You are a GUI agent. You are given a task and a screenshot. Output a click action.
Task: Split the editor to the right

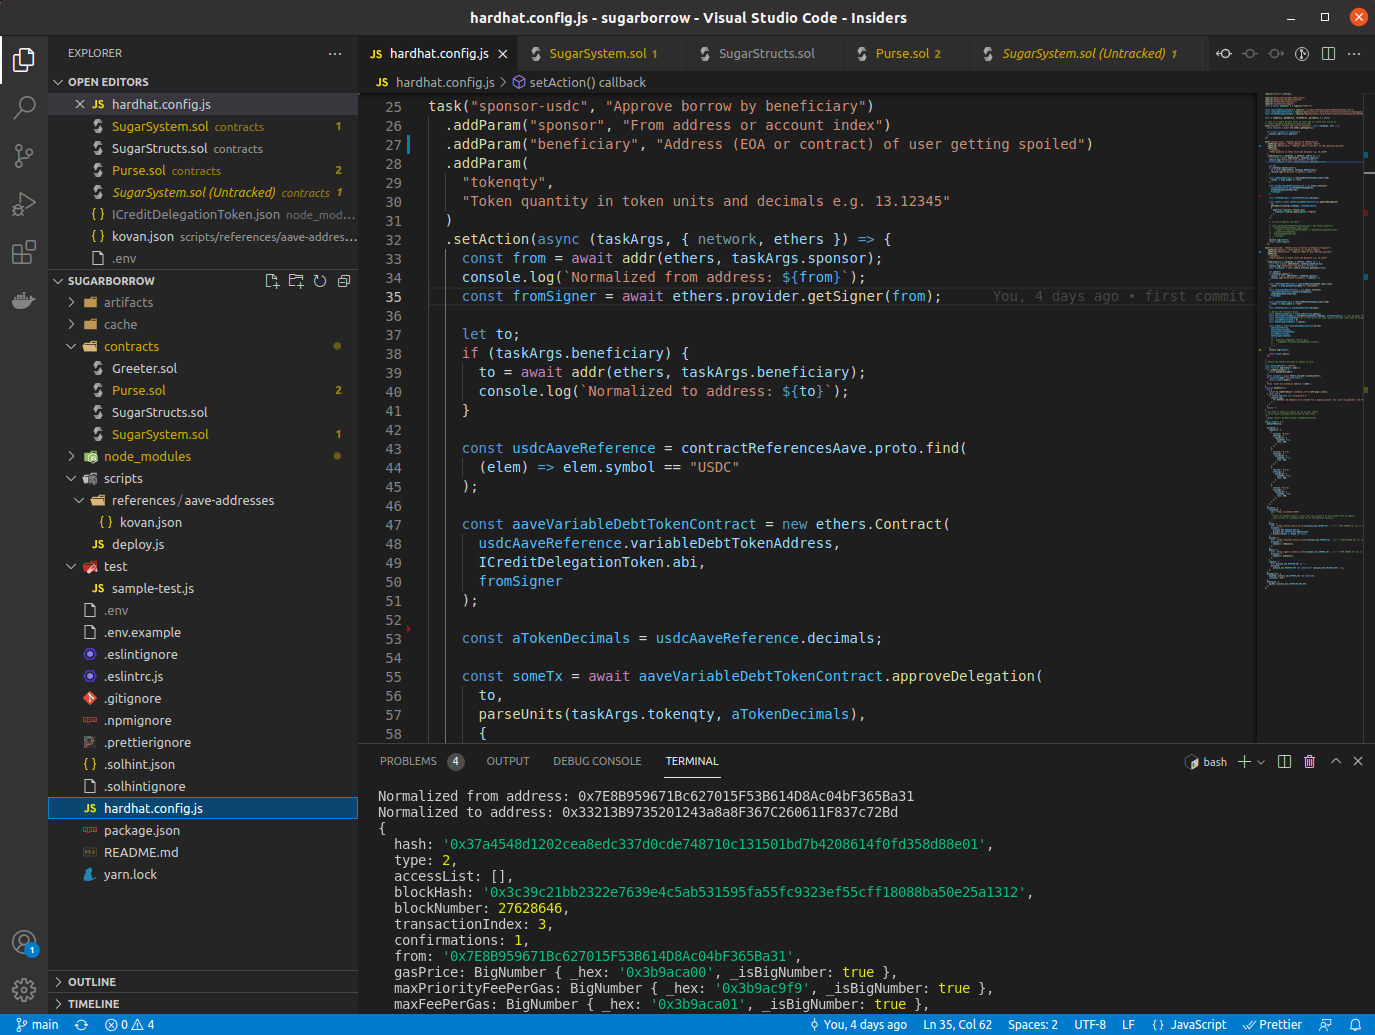tap(1328, 54)
